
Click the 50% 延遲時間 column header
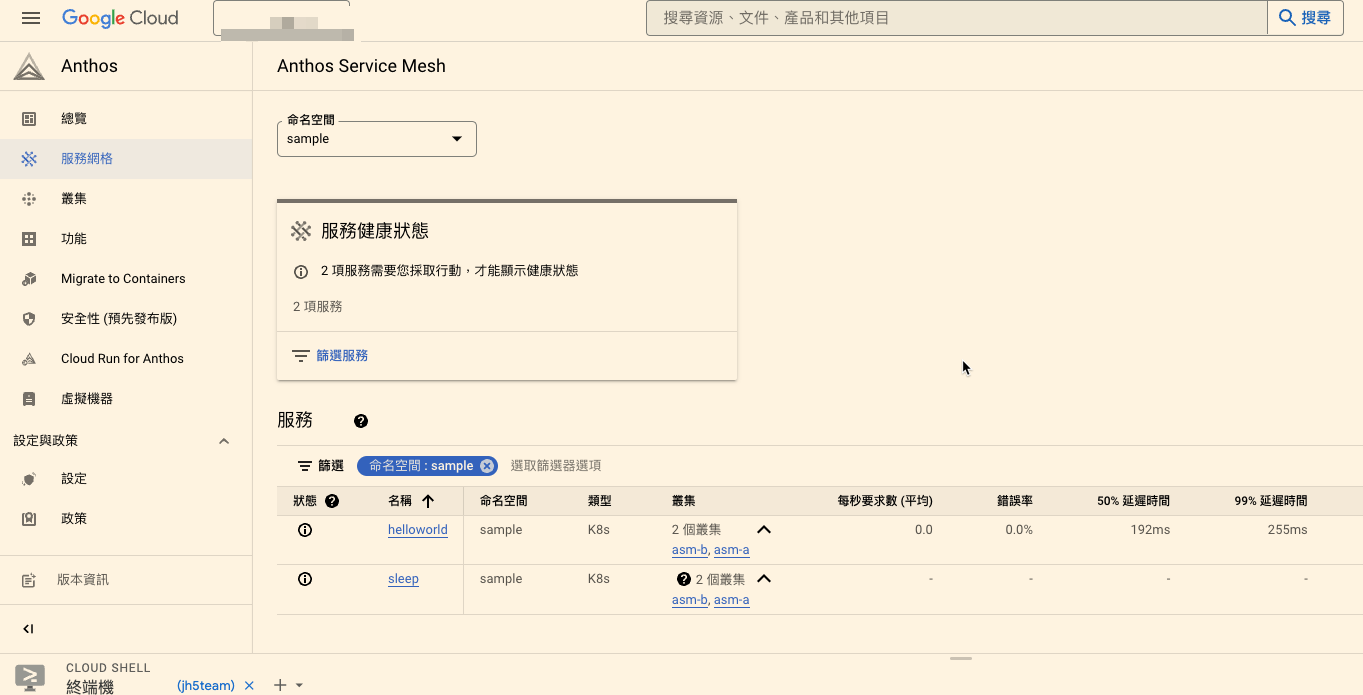(x=1133, y=501)
